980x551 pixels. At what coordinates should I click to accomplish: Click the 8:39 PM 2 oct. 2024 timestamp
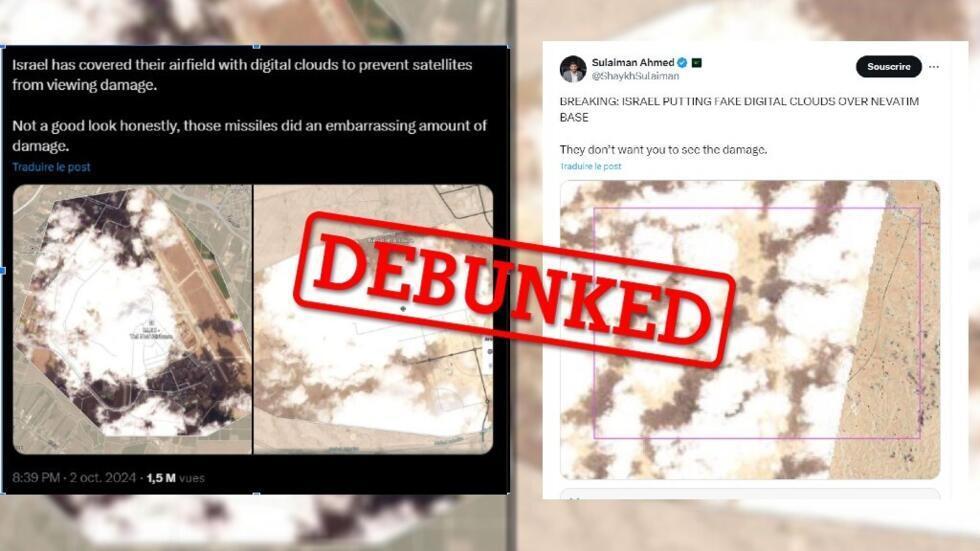[74, 478]
